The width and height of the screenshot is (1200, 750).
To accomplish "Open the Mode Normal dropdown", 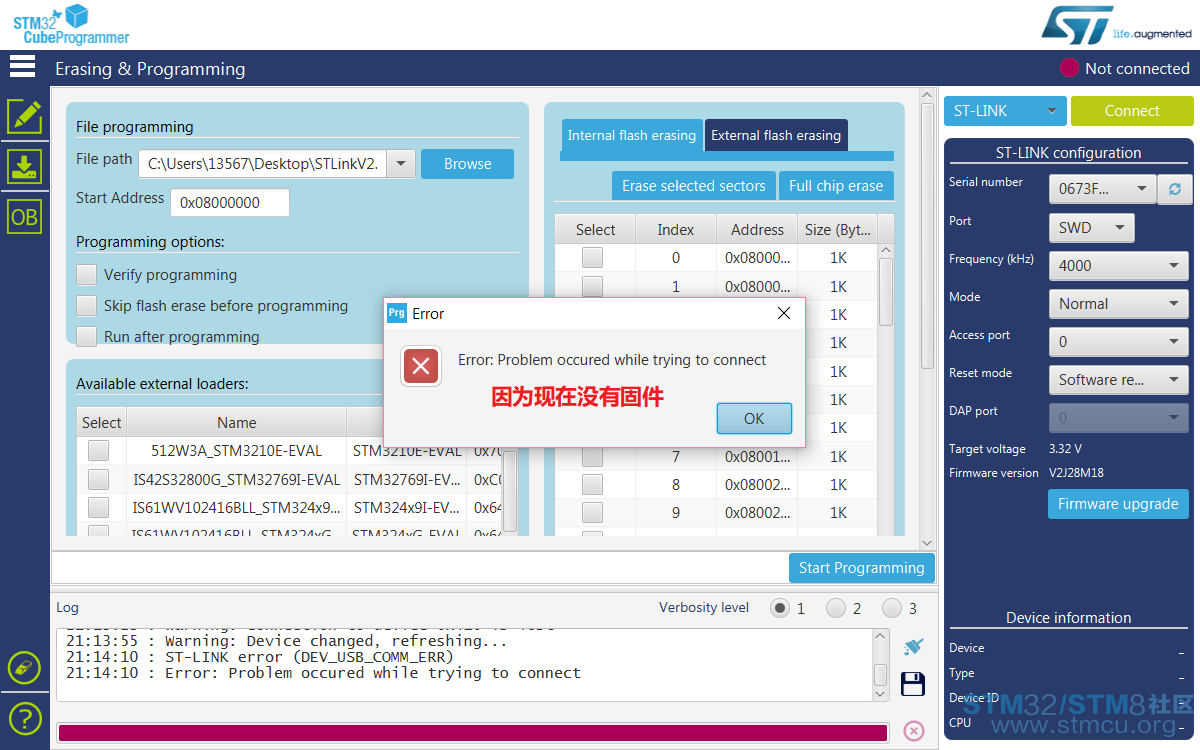I will coord(1118,304).
